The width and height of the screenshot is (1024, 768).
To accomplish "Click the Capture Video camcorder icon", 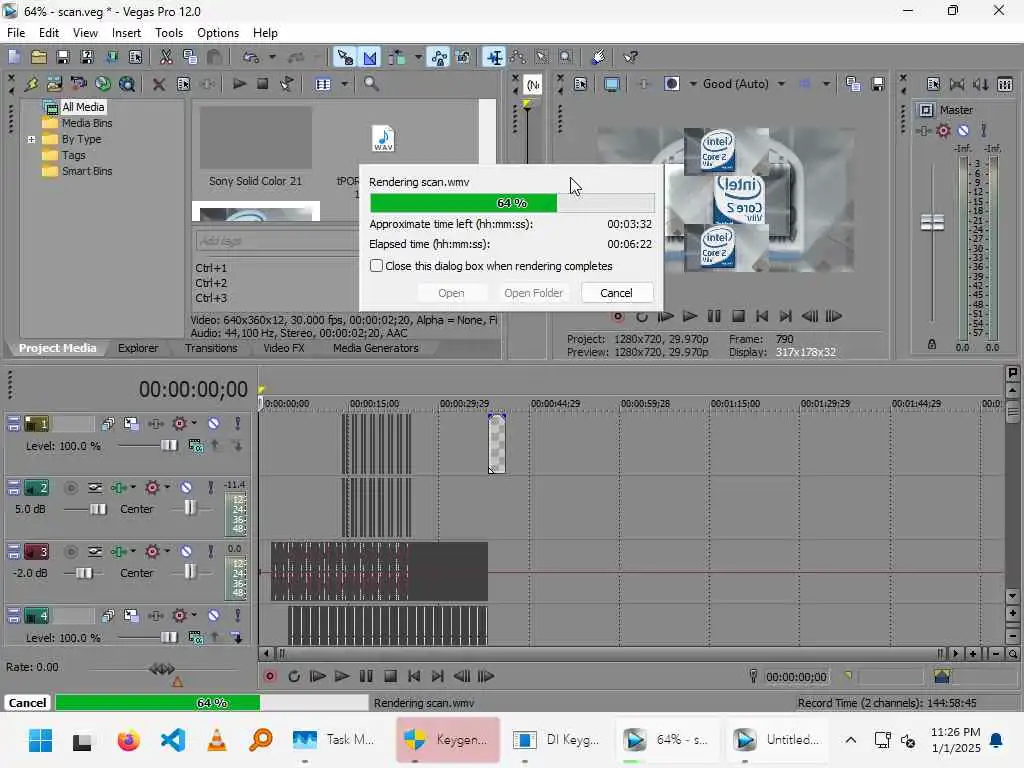I will (x=79, y=84).
